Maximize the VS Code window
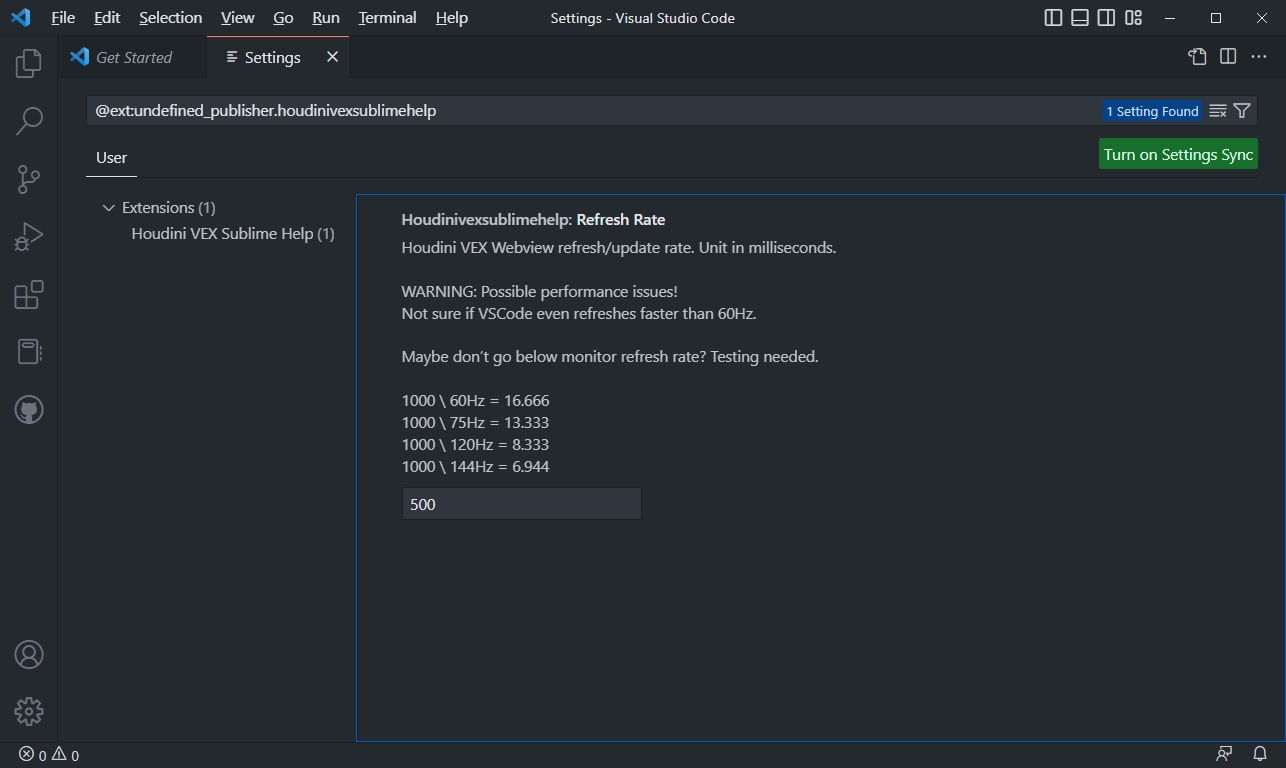This screenshot has width=1286, height=768. 1216,18
